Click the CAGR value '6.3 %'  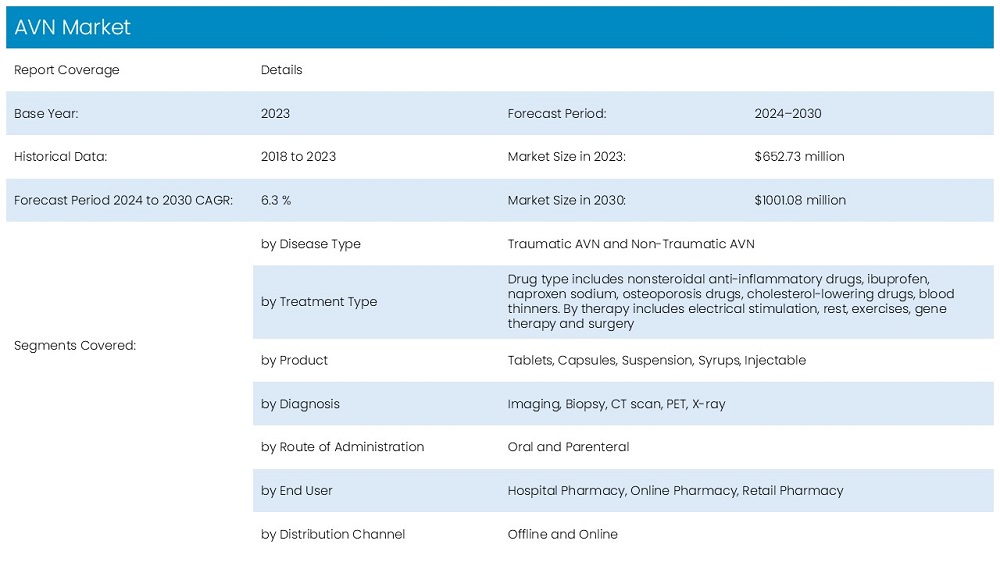click(276, 200)
